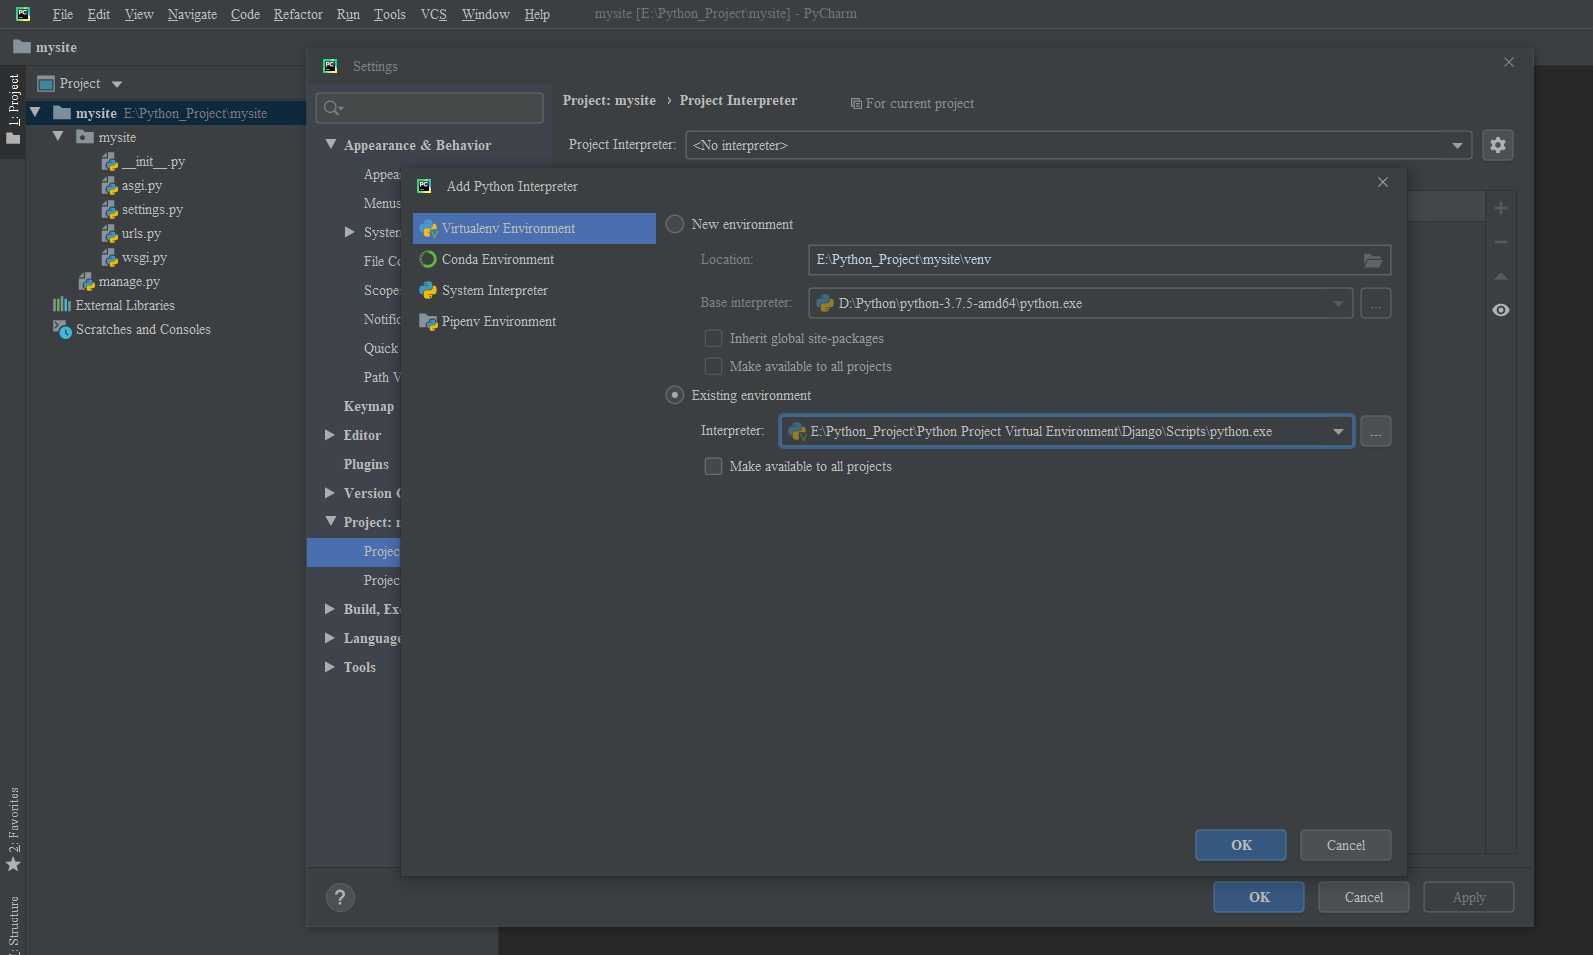Screen dimensions: 1593x955
Task: Toggle the show early releases eye icon
Action: (1501, 310)
